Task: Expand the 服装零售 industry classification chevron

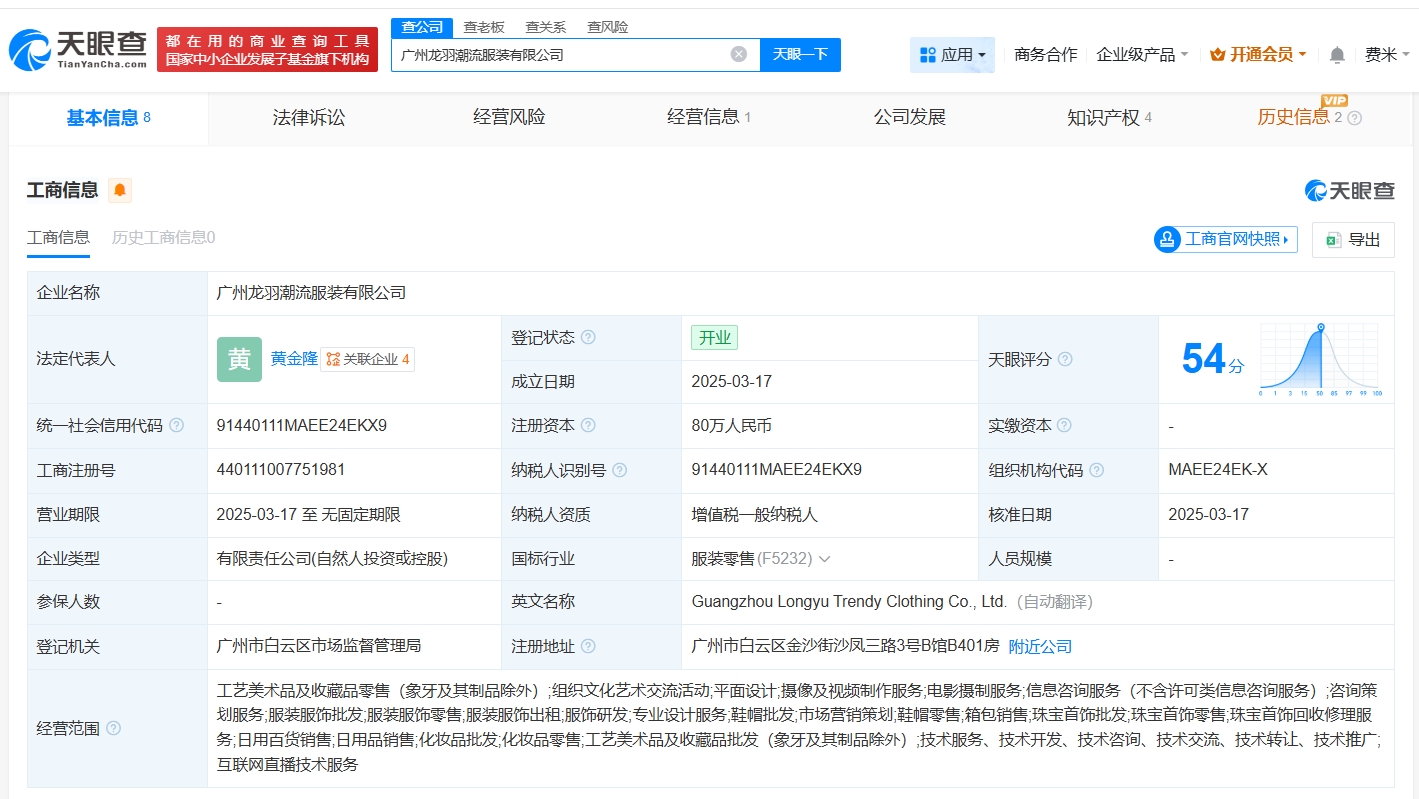Action: (824, 559)
